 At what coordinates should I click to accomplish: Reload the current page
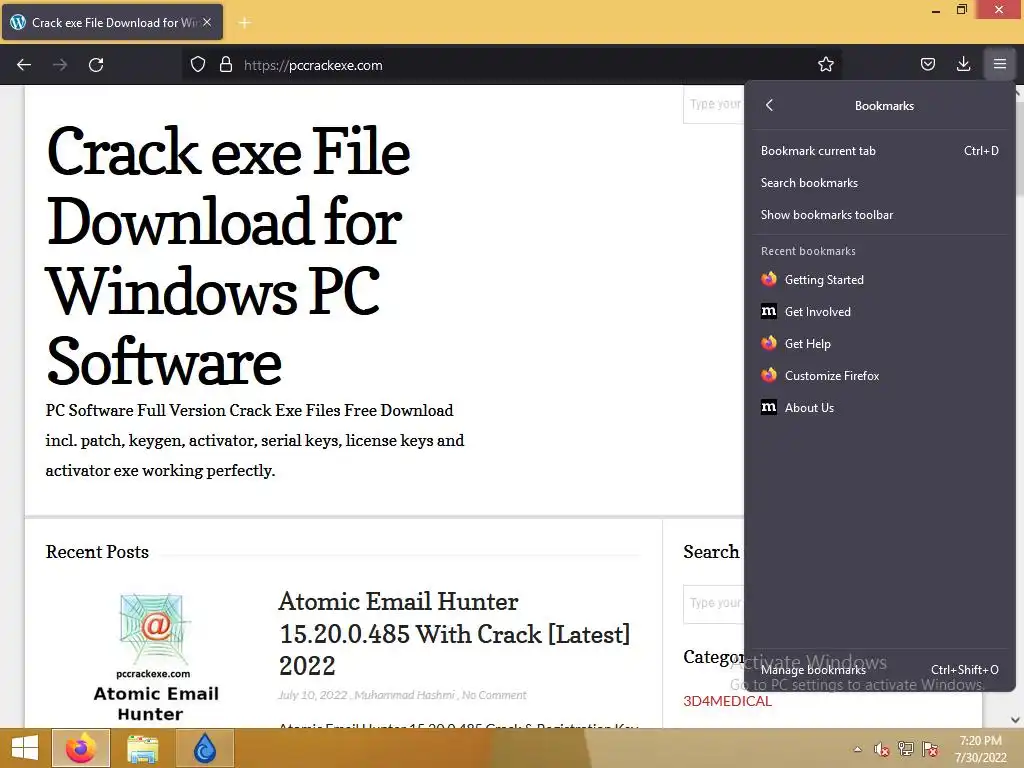pos(96,65)
